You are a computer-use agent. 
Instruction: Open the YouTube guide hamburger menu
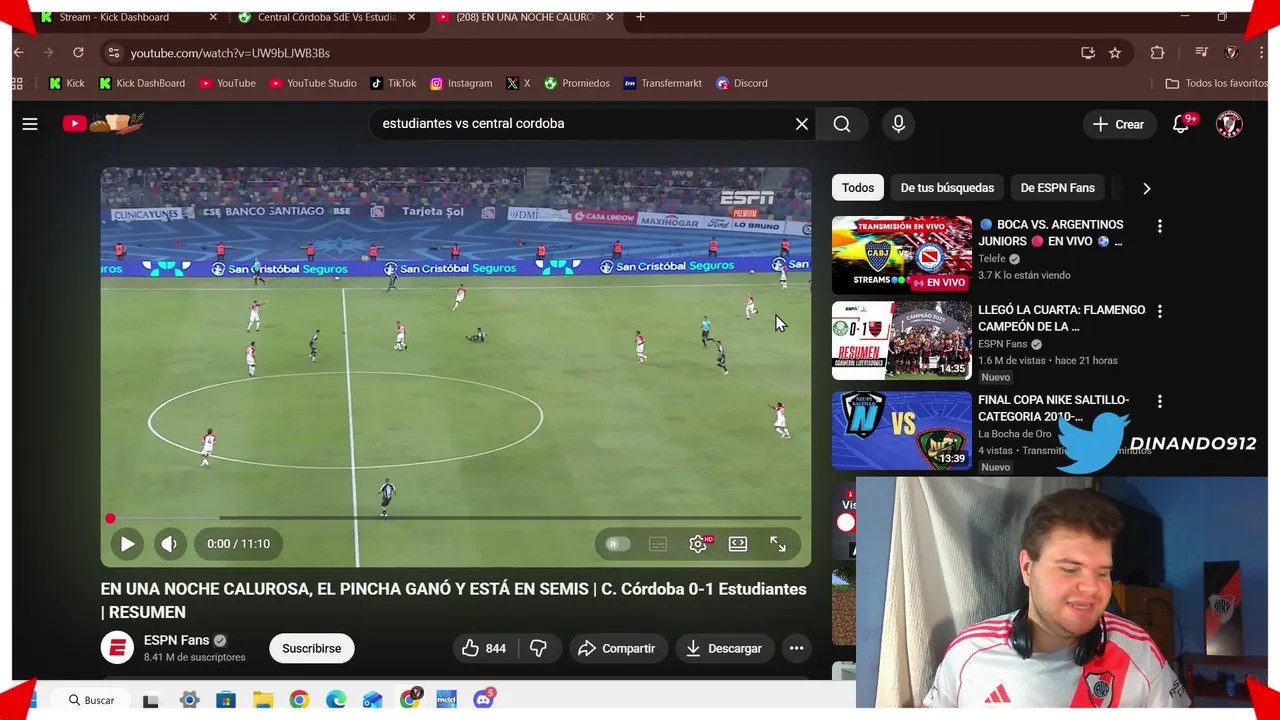pyautogui.click(x=30, y=124)
